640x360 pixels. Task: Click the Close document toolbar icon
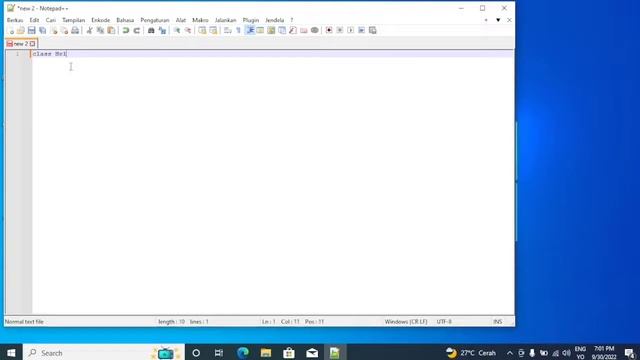point(54,31)
